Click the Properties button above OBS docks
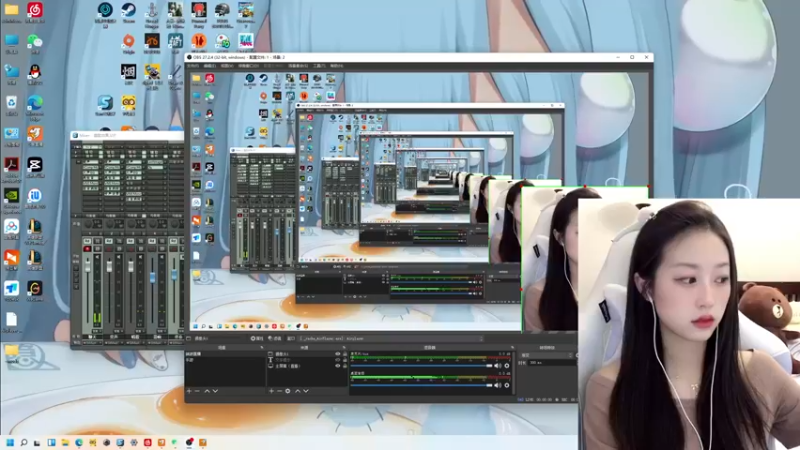800x450 pixels. [x=257, y=338]
